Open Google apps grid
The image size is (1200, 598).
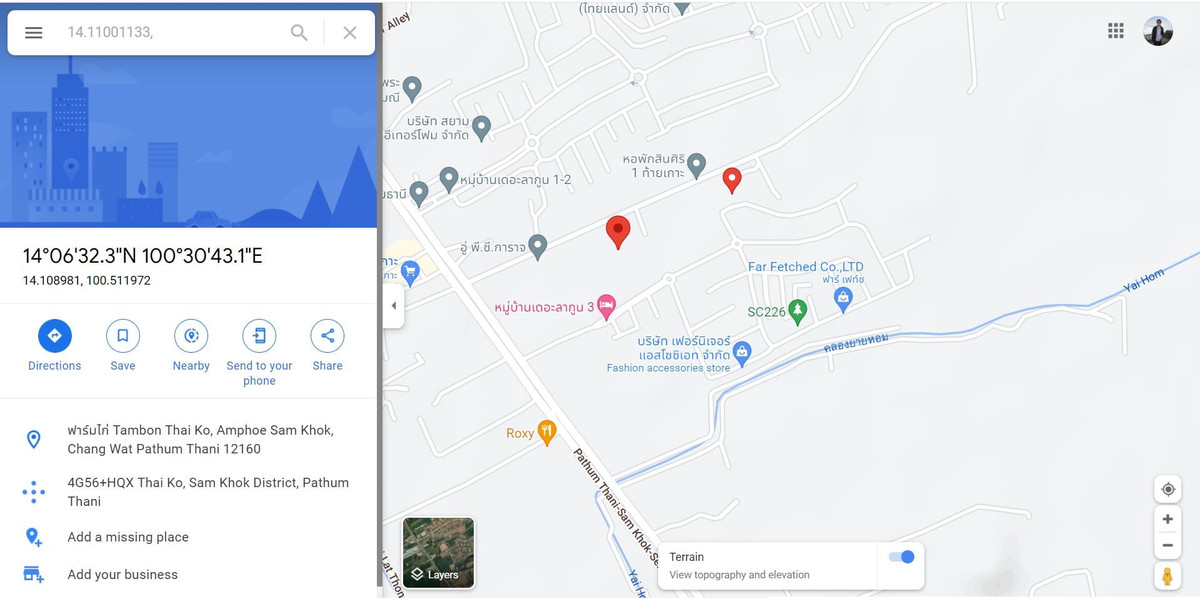[x=1116, y=31]
